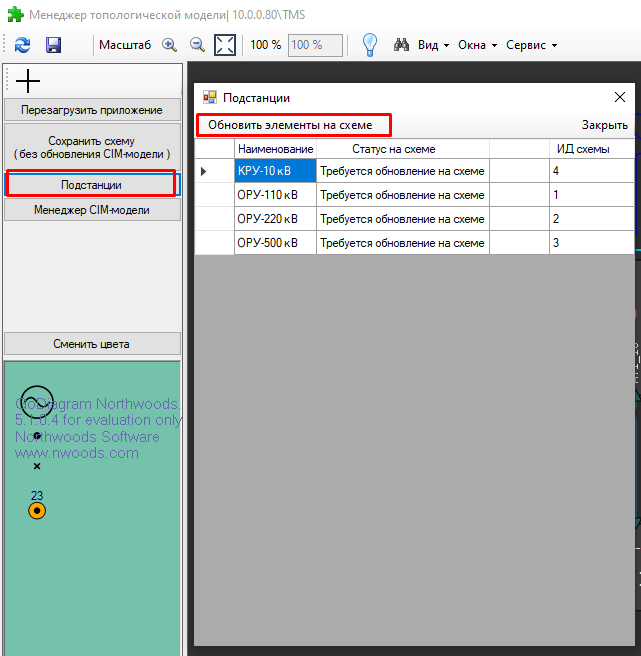Click the Сменить цвета button
This screenshot has width=641, height=656.
[92, 344]
